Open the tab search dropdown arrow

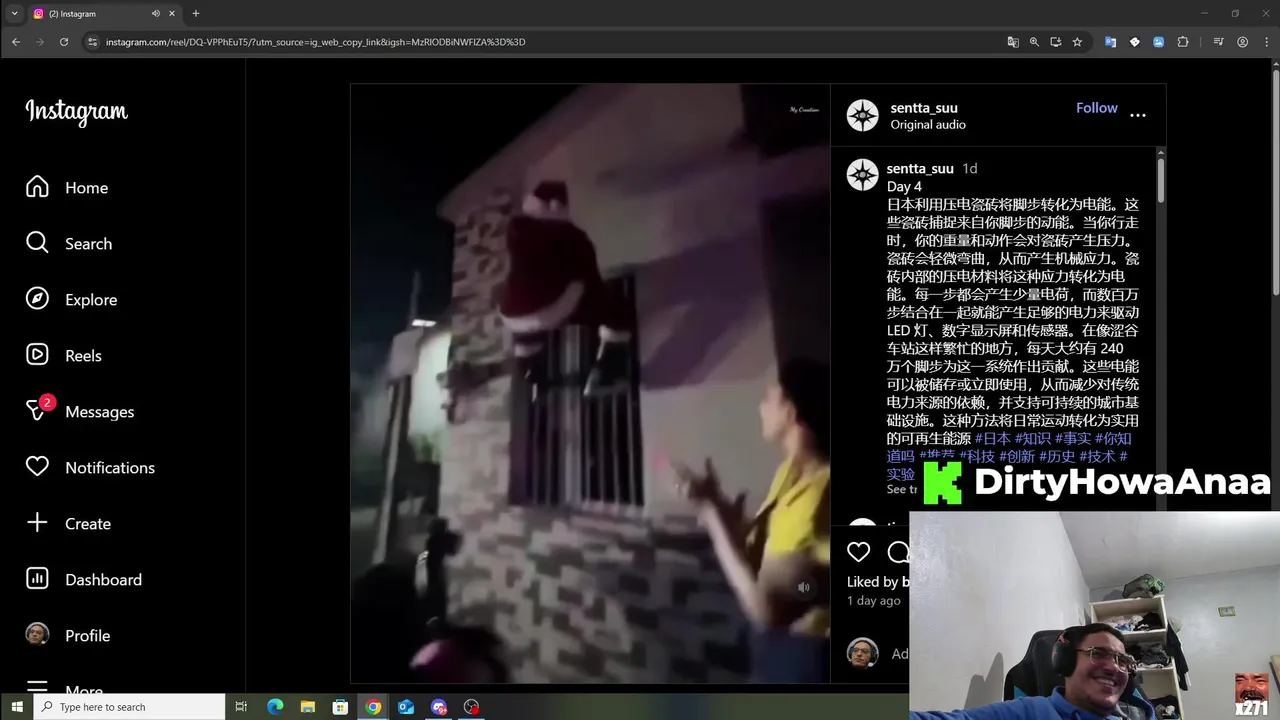(14, 14)
